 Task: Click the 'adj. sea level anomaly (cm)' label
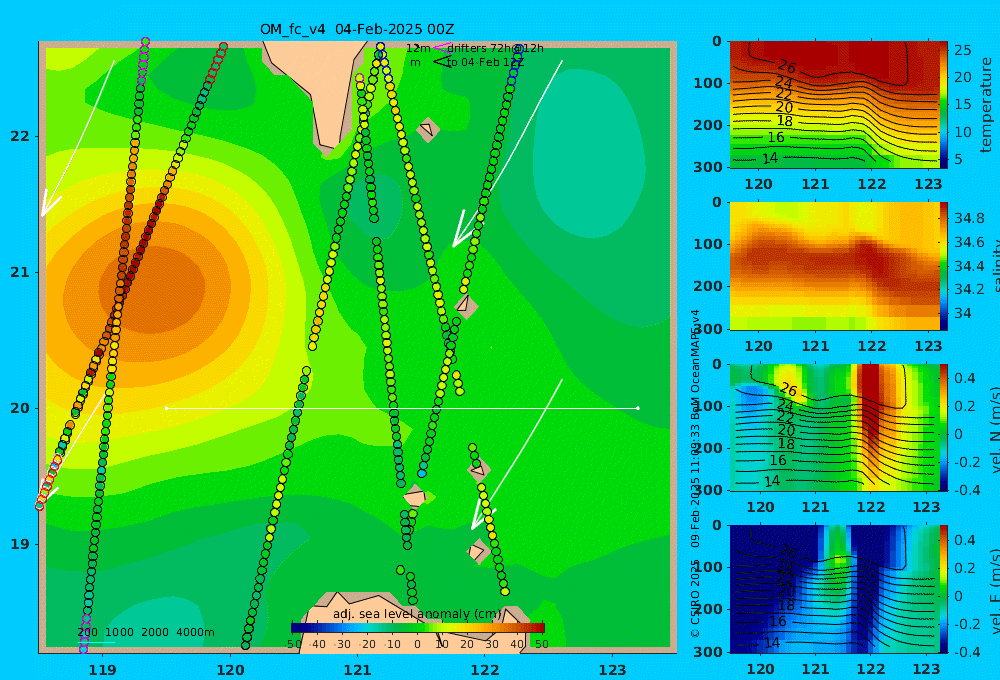click(x=417, y=614)
